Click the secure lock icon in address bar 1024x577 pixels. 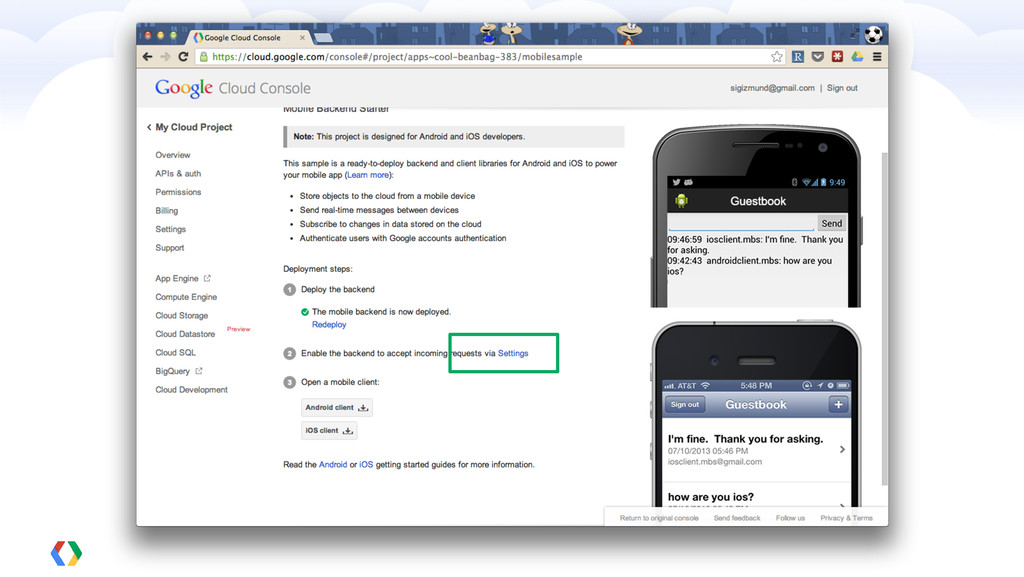(x=204, y=57)
